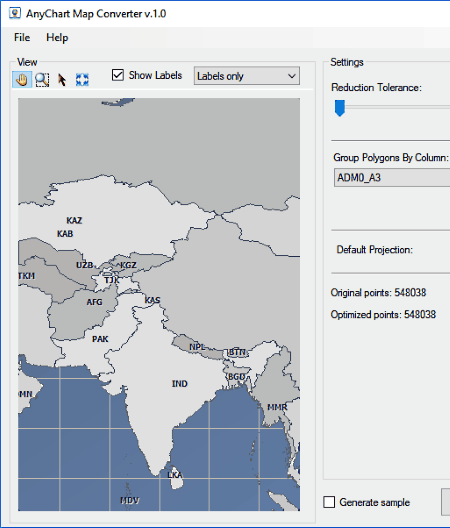Click the AnyChart app icon in title bar
Screen dimensions: 450x528
coord(14,13)
